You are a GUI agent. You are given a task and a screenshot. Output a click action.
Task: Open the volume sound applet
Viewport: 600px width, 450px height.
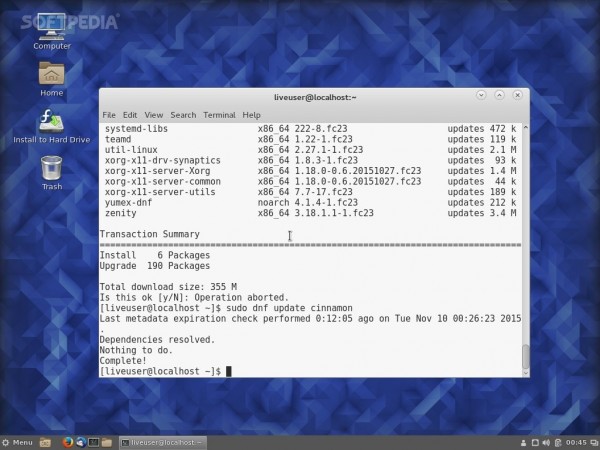pos(546,443)
